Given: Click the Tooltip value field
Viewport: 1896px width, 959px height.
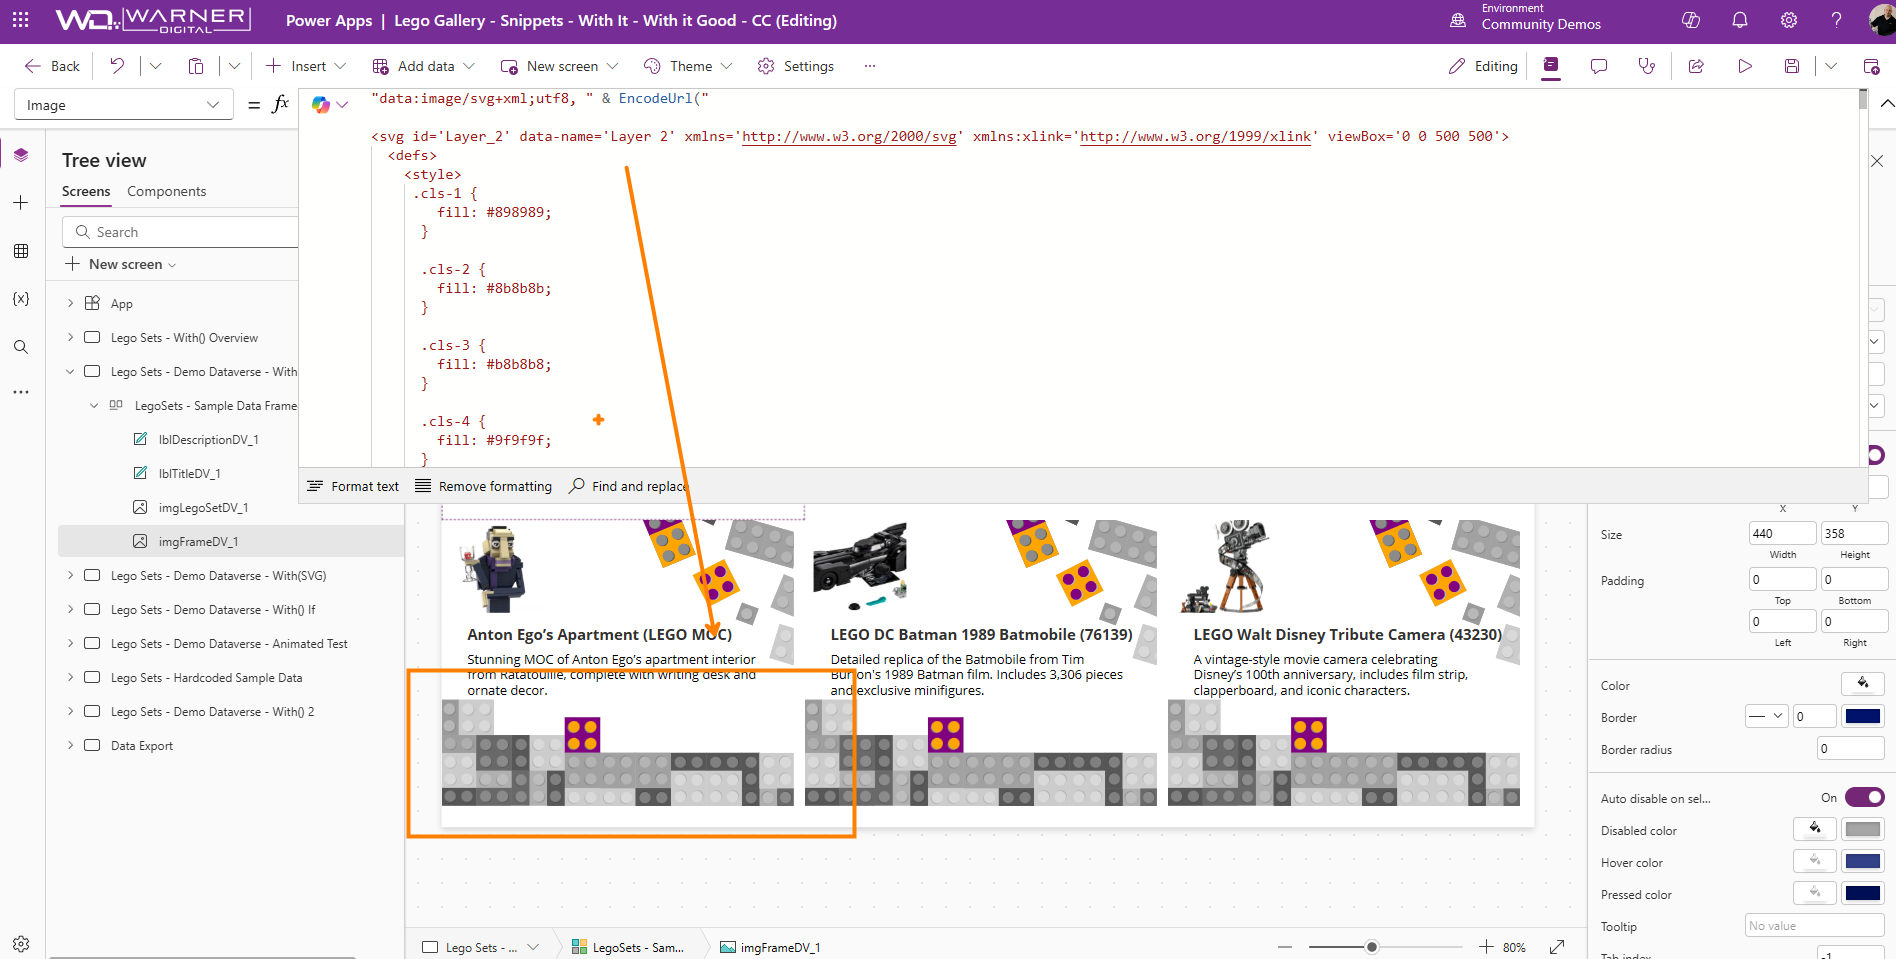Looking at the screenshot, I should (x=1815, y=926).
